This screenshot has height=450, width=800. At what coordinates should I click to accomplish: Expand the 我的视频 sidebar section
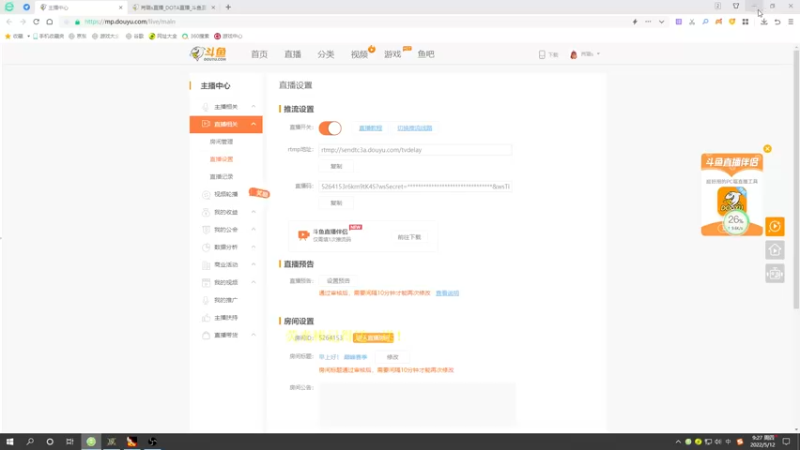click(x=226, y=282)
